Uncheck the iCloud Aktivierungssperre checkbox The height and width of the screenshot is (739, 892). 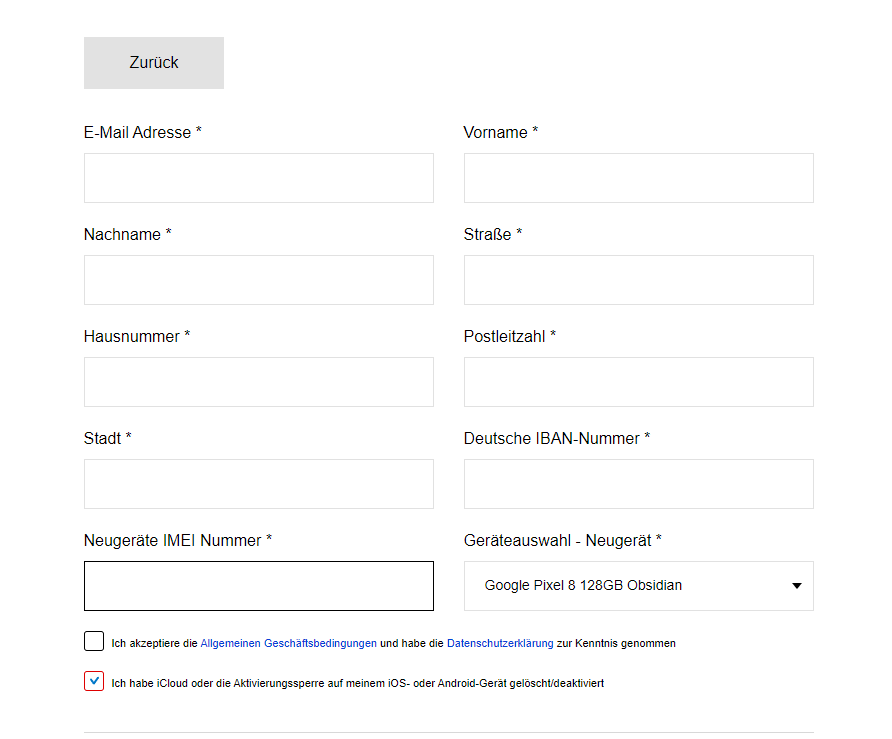(x=94, y=681)
